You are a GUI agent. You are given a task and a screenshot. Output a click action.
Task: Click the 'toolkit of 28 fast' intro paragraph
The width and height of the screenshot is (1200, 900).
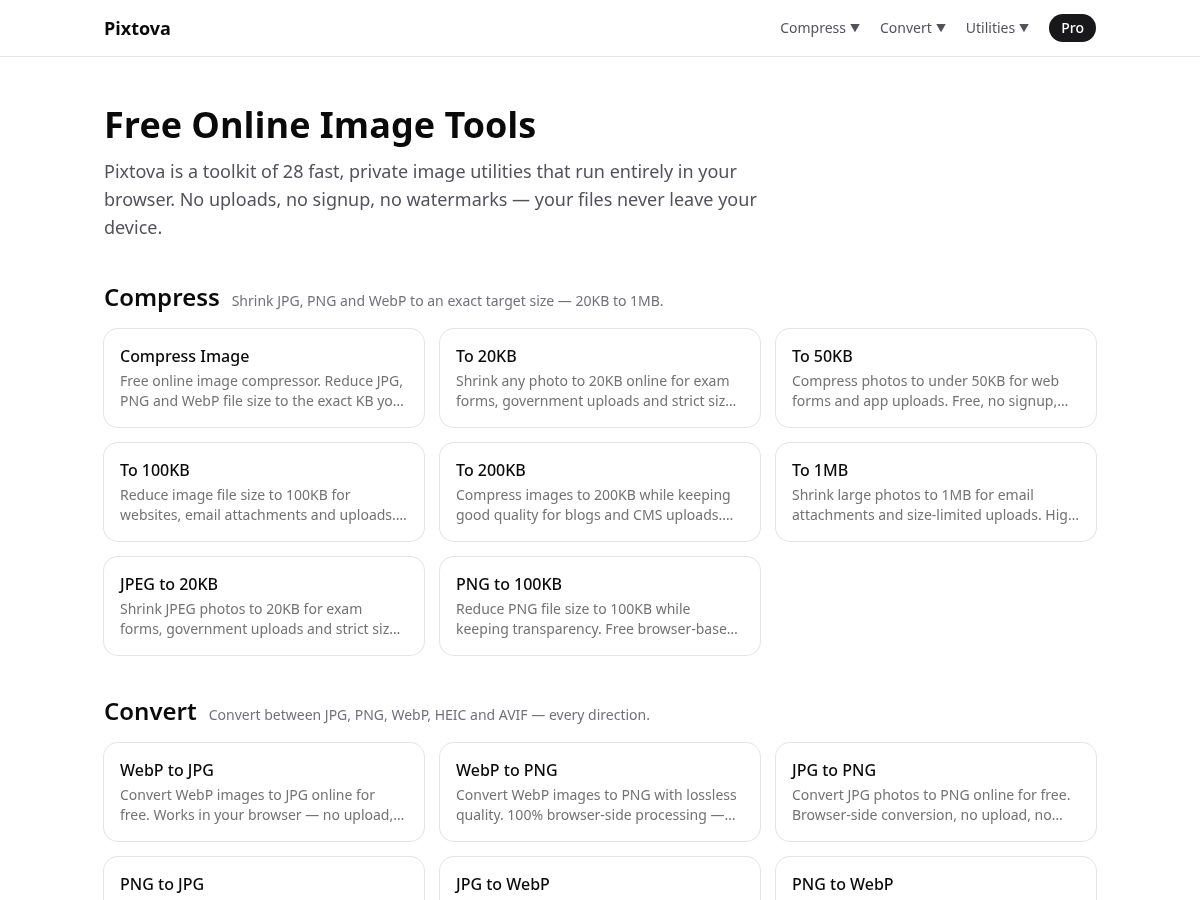click(x=430, y=199)
